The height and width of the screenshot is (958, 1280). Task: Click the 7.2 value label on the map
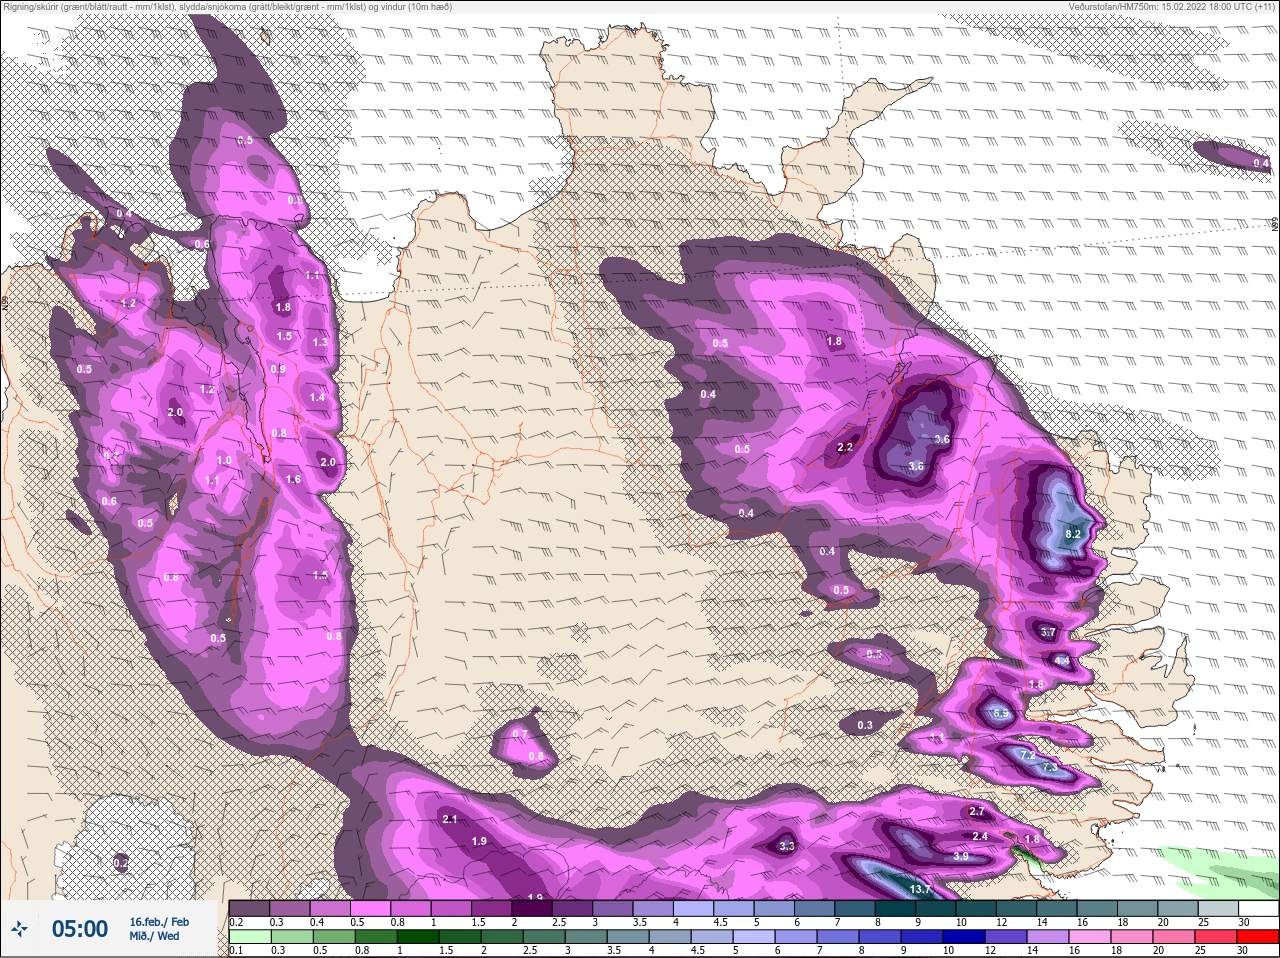point(1028,756)
